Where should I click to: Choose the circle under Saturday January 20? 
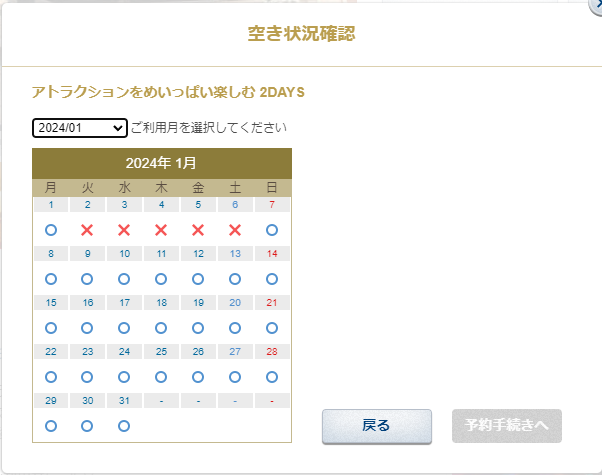[x=235, y=328]
